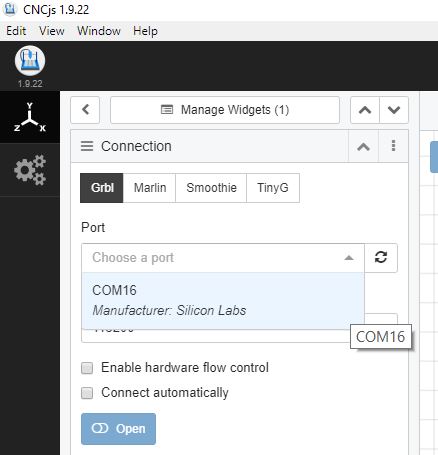Select the TinyG controller tab

coord(273,188)
